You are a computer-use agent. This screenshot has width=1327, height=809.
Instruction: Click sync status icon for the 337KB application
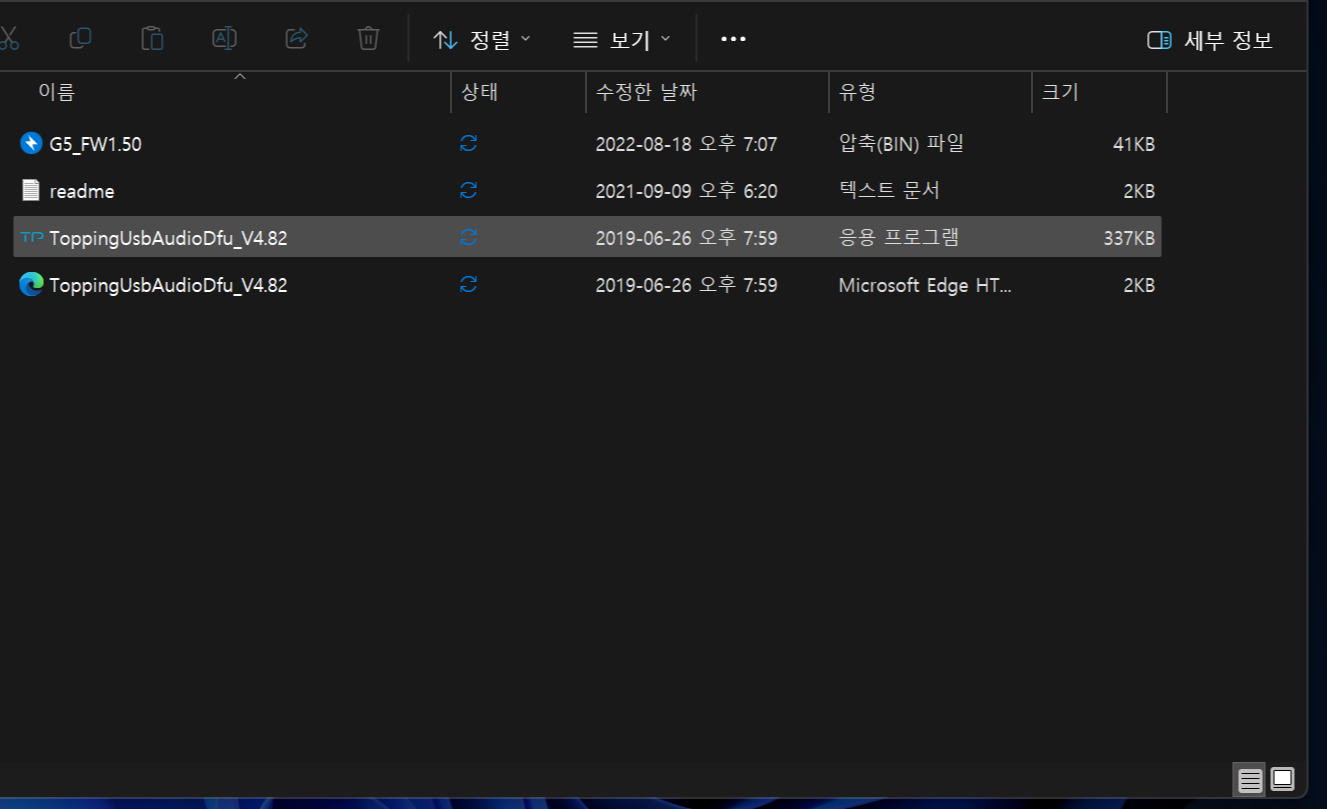(468, 237)
